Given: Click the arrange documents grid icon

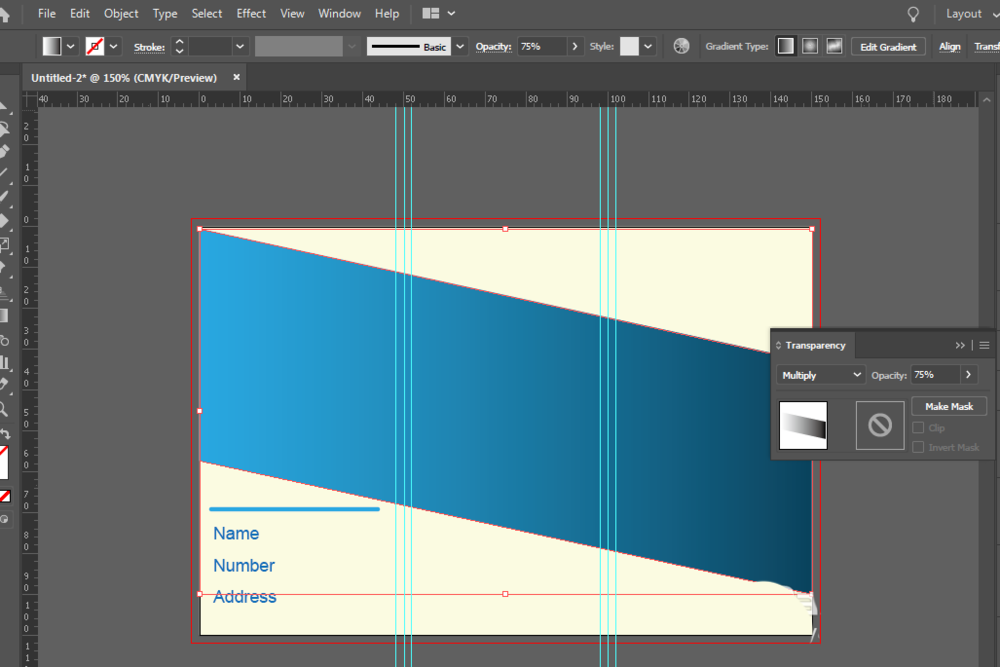Looking at the screenshot, I should (x=431, y=13).
